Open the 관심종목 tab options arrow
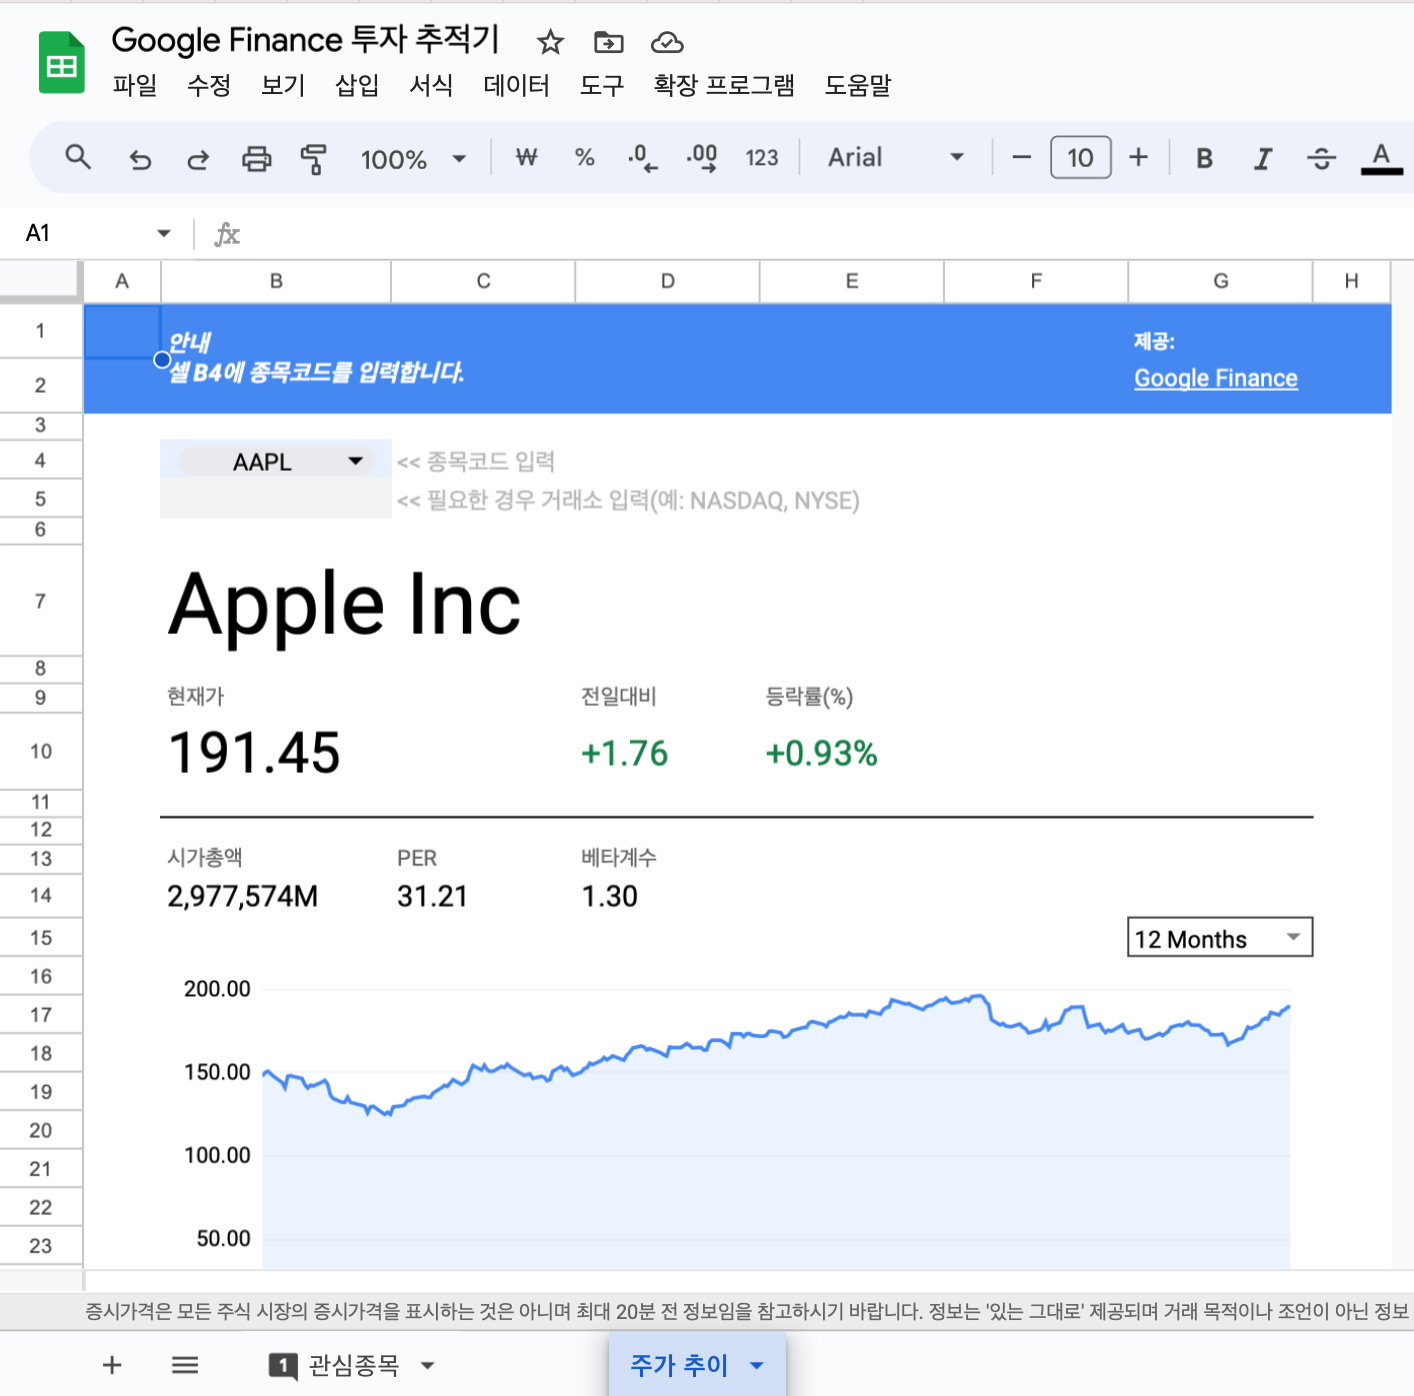 [x=427, y=1365]
